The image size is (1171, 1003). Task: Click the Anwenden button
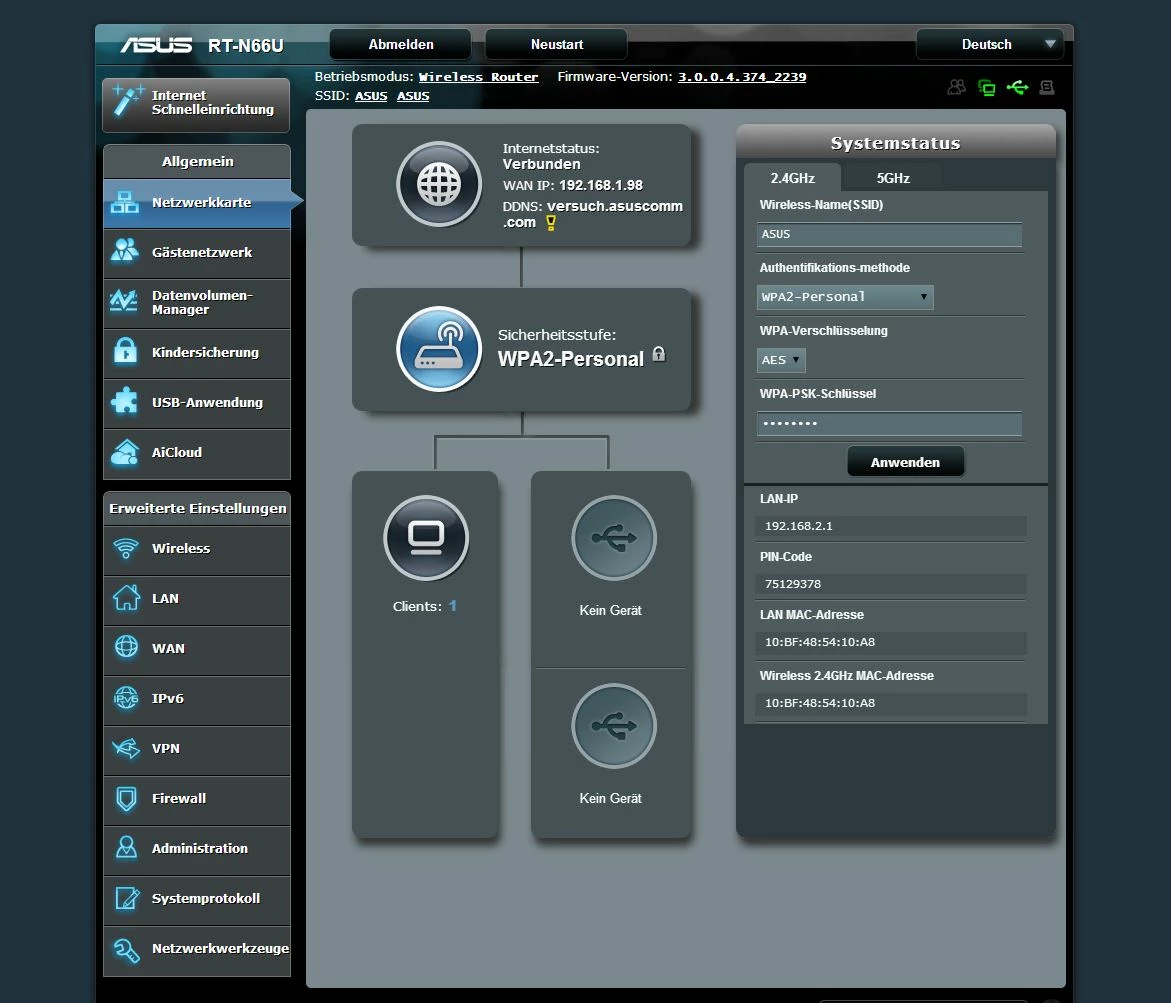(x=905, y=462)
